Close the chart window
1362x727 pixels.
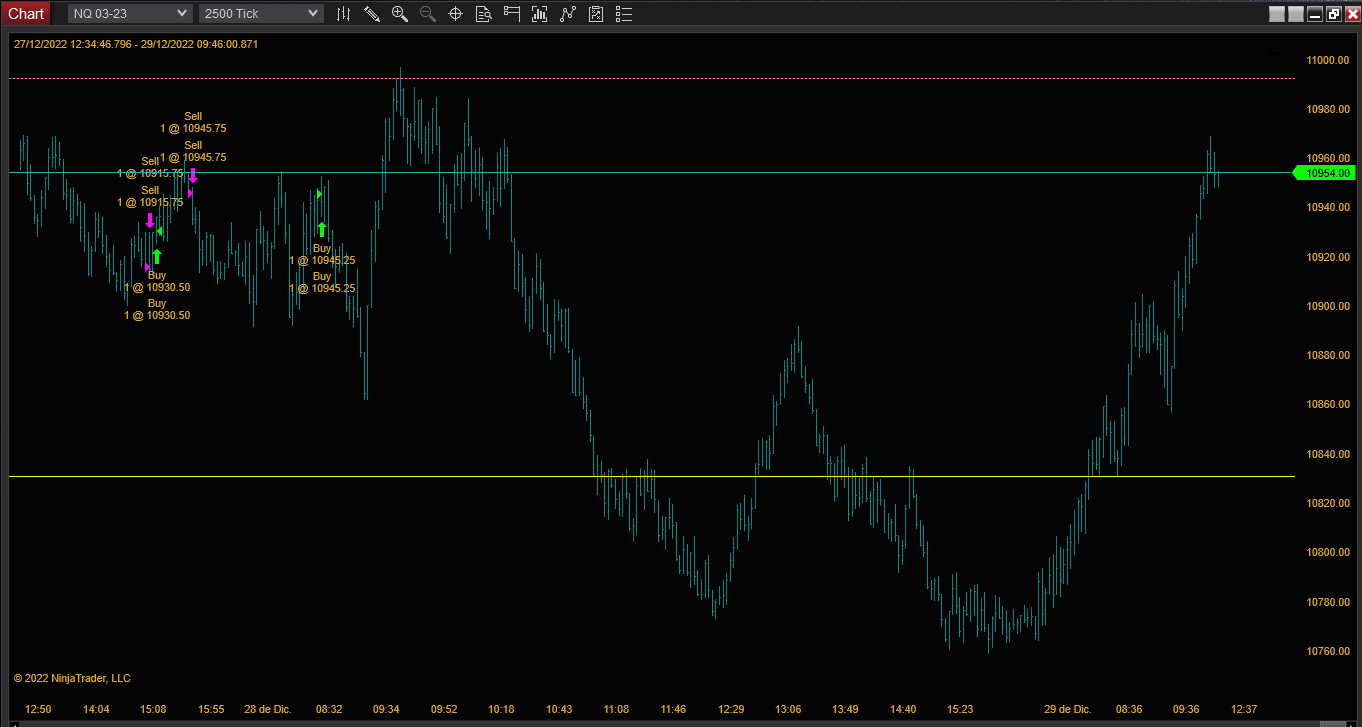tap(1352, 14)
